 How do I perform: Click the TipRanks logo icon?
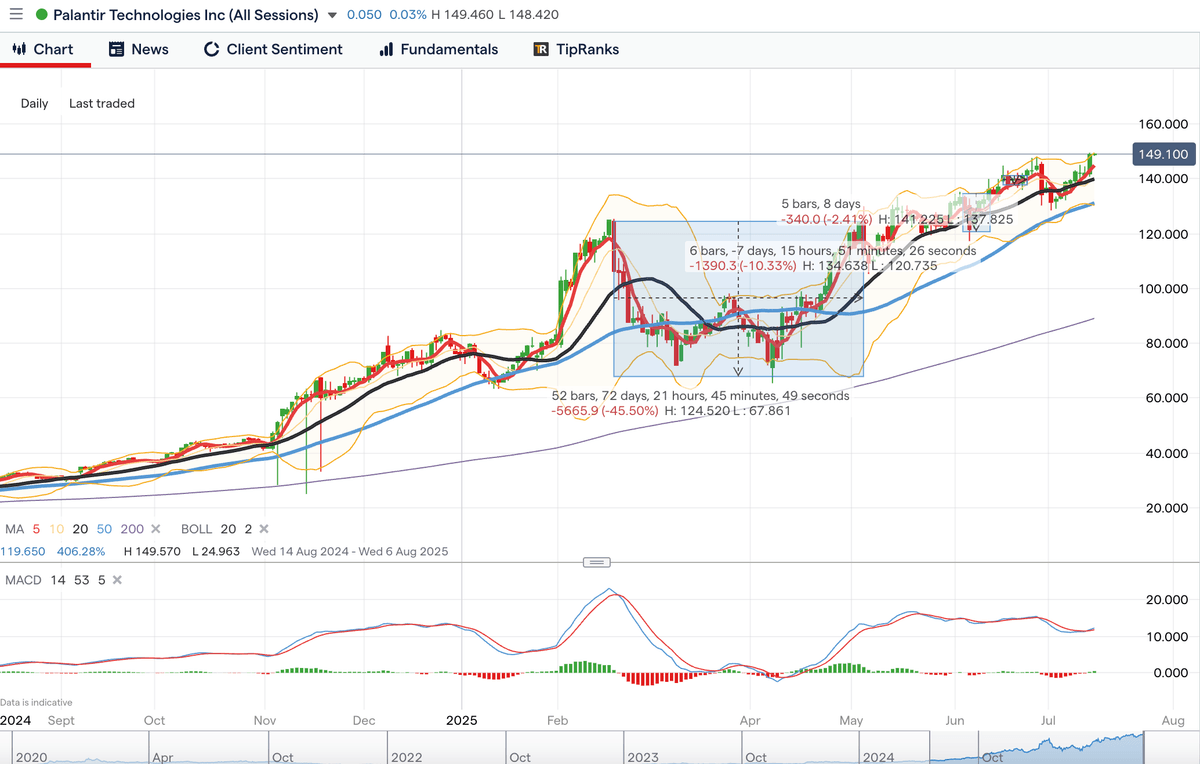point(541,49)
